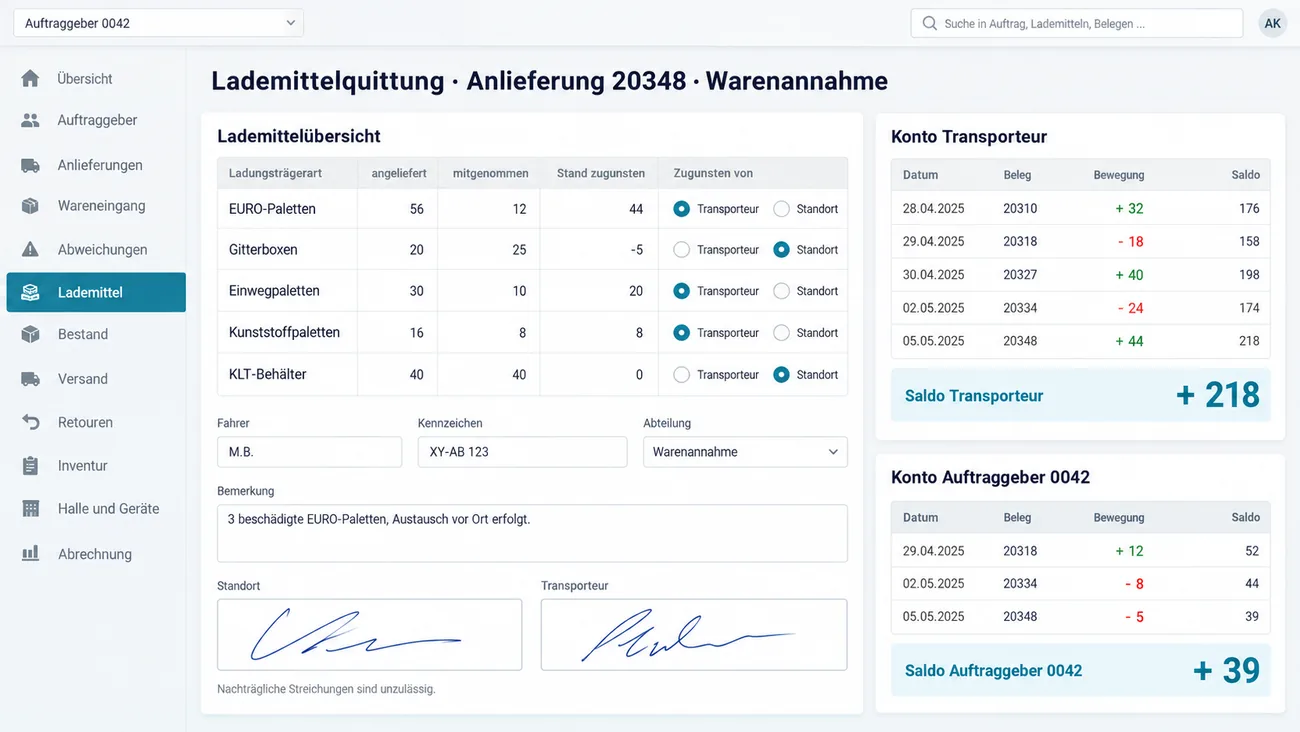The image size is (1300, 732).
Task: Click the Retouren return arrow icon
Action: [30, 422]
